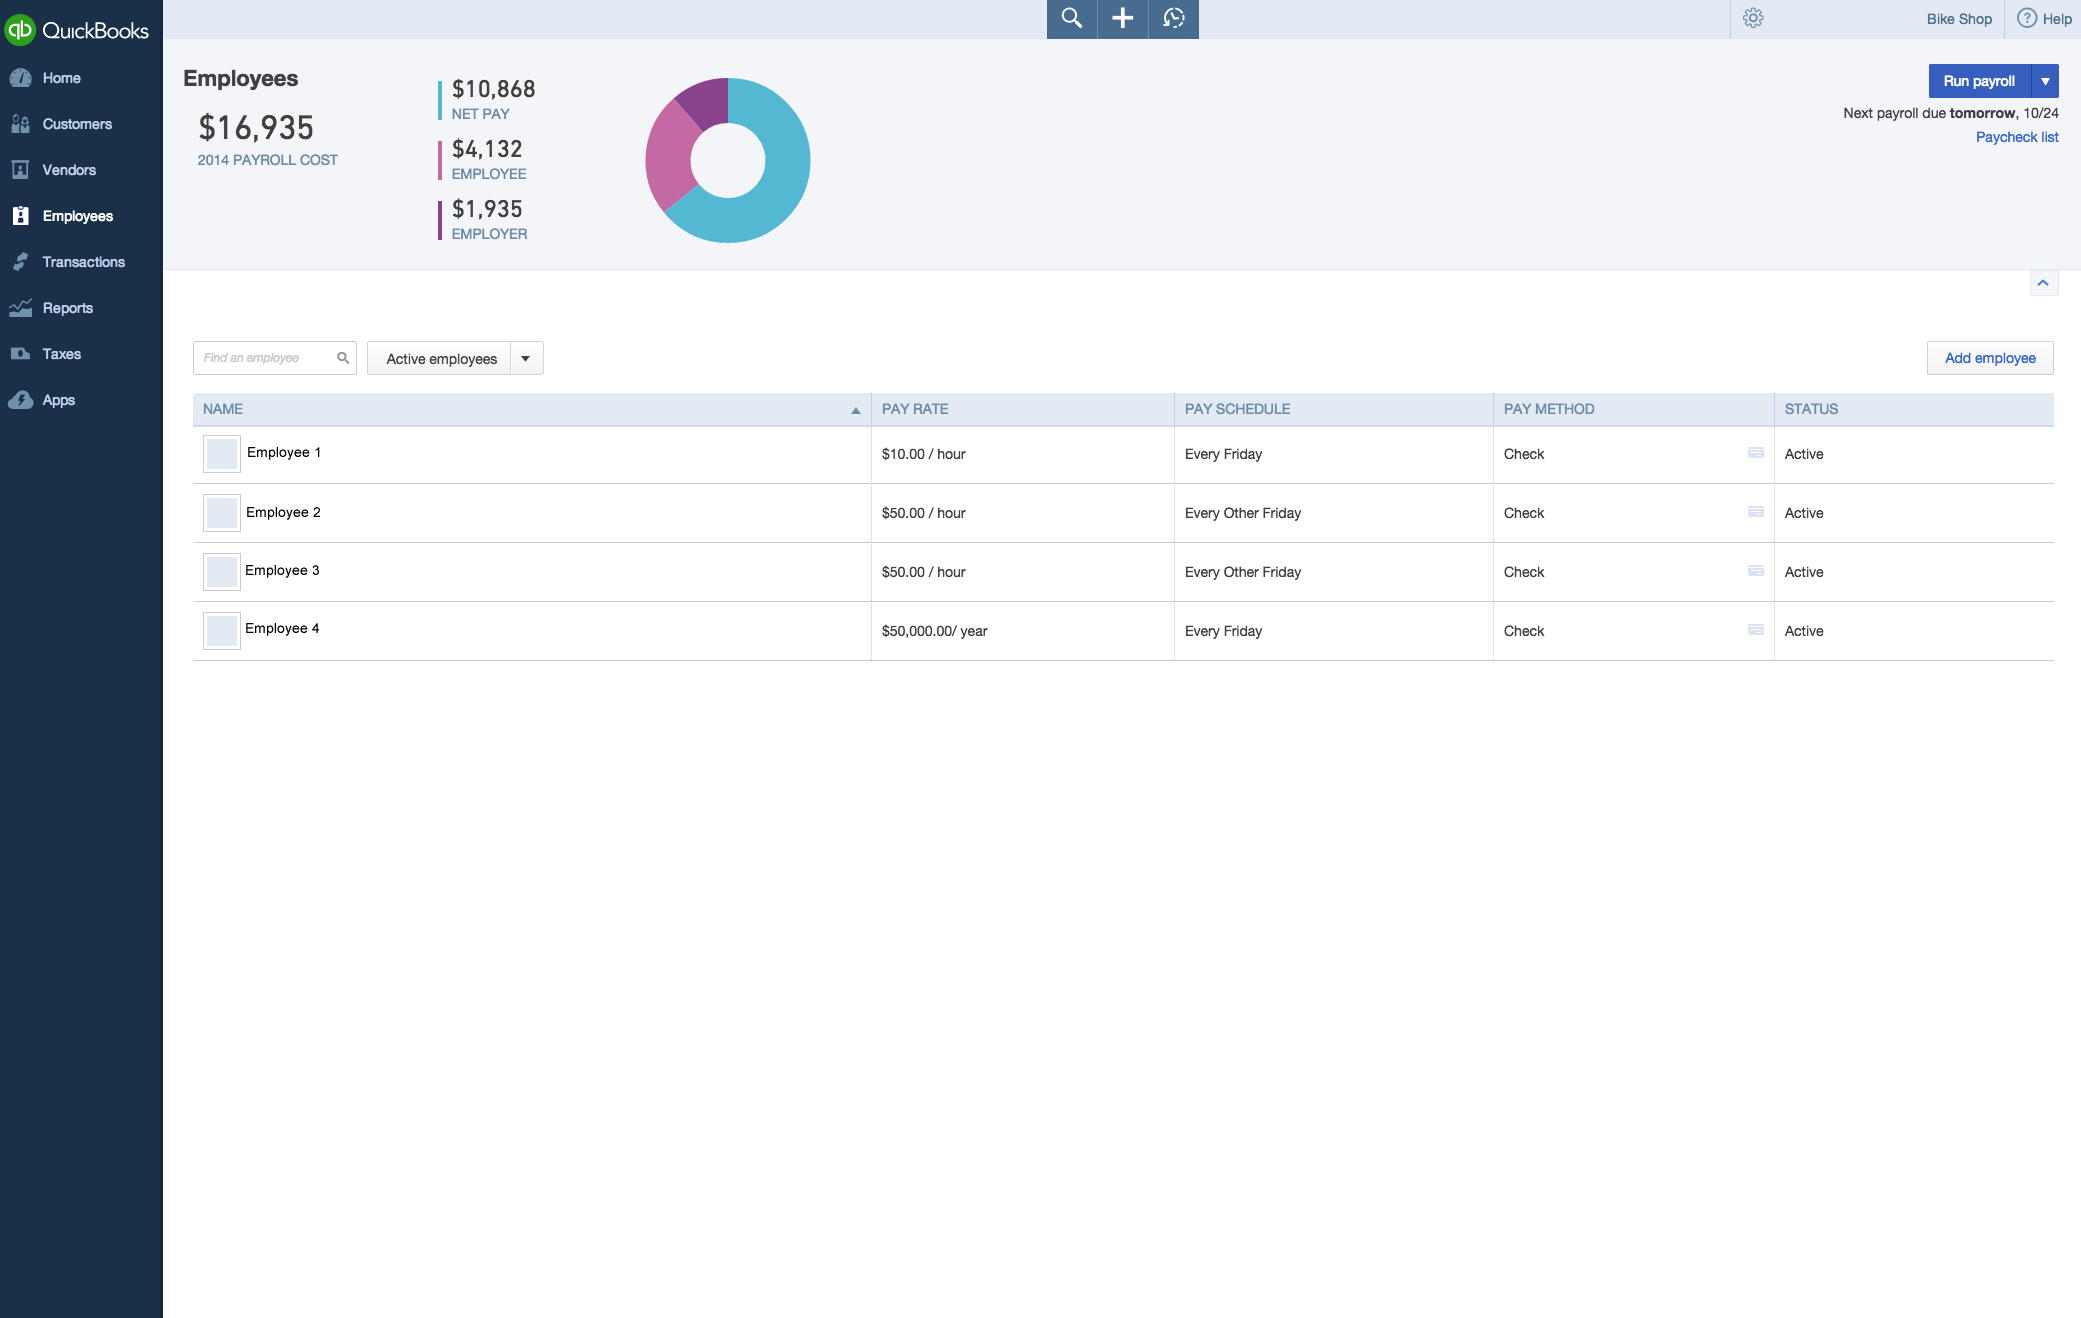Go to Reports in the sidebar
Image resolution: width=2081 pixels, height=1318 pixels.
(67, 308)
